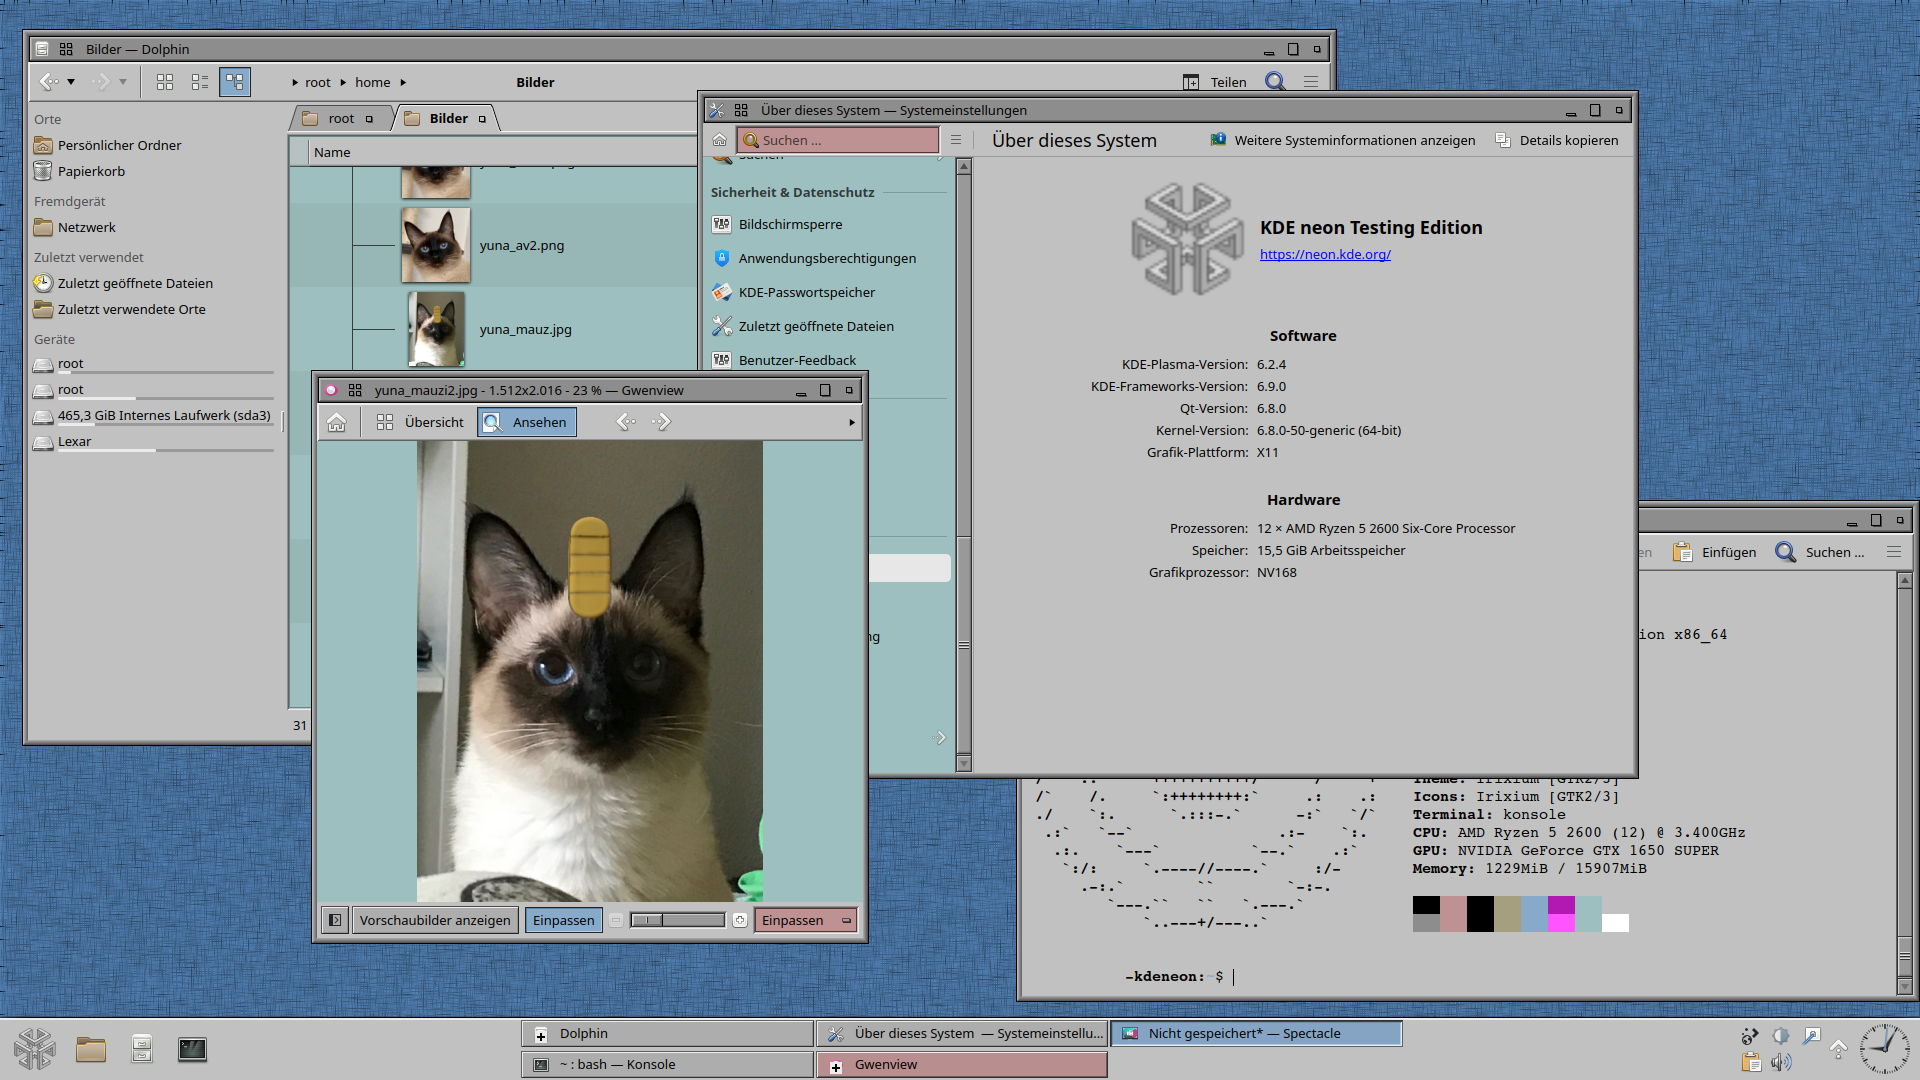
Task: Open Dolphin search magnifier
Action: pyautogui.click(x=1275, y=82)
